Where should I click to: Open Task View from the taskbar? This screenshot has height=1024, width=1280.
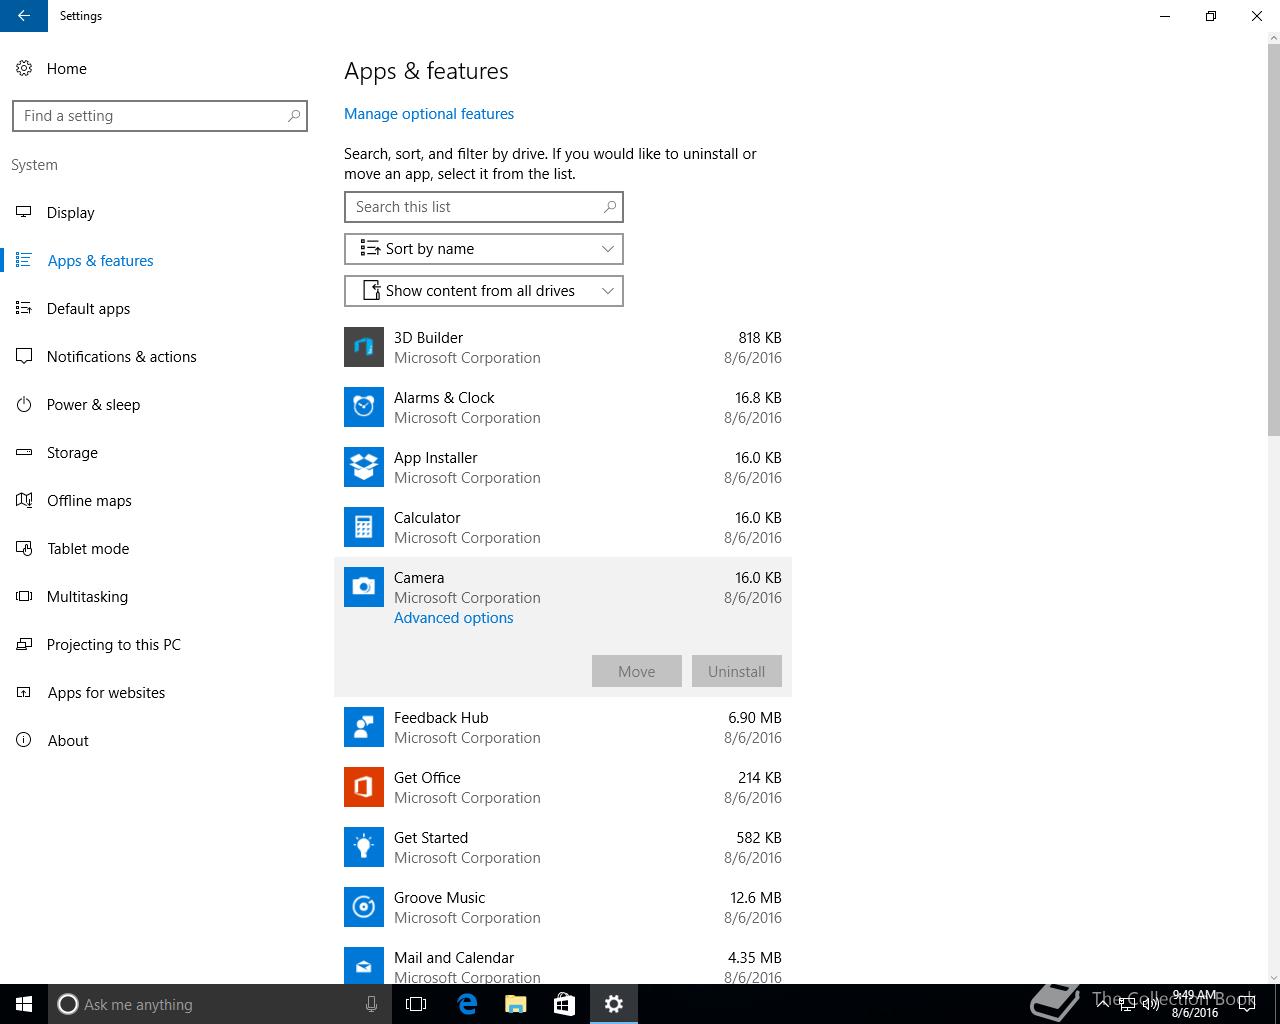[416, 1004]
